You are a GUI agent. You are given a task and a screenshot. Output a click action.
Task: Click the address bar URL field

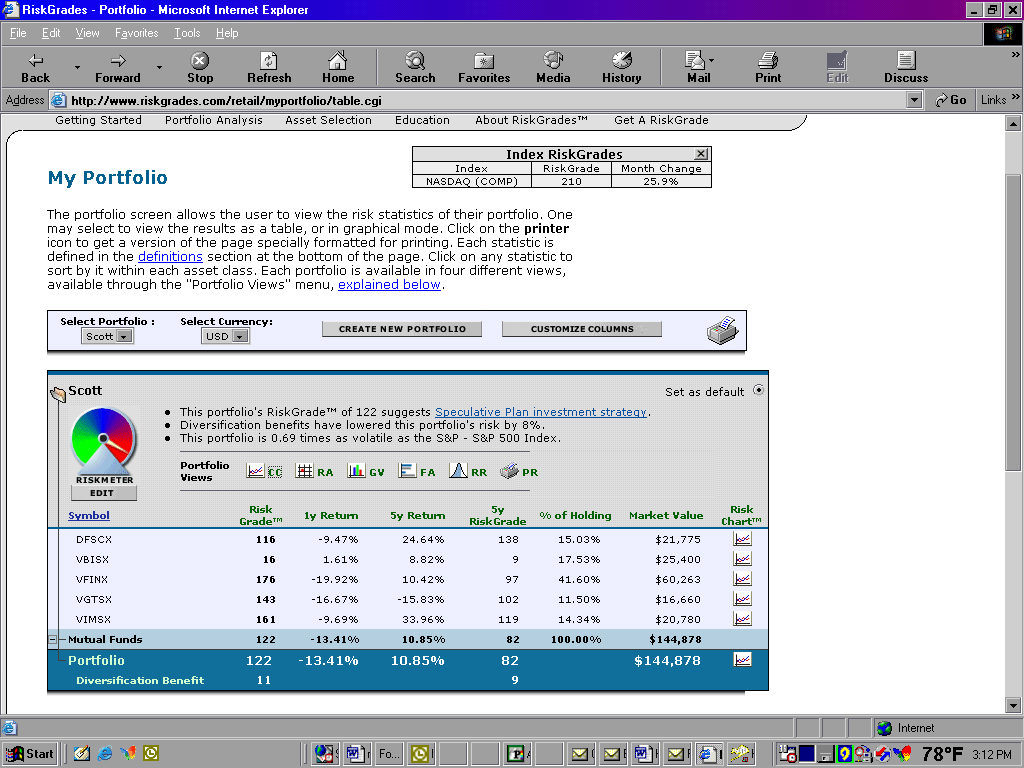477,100
